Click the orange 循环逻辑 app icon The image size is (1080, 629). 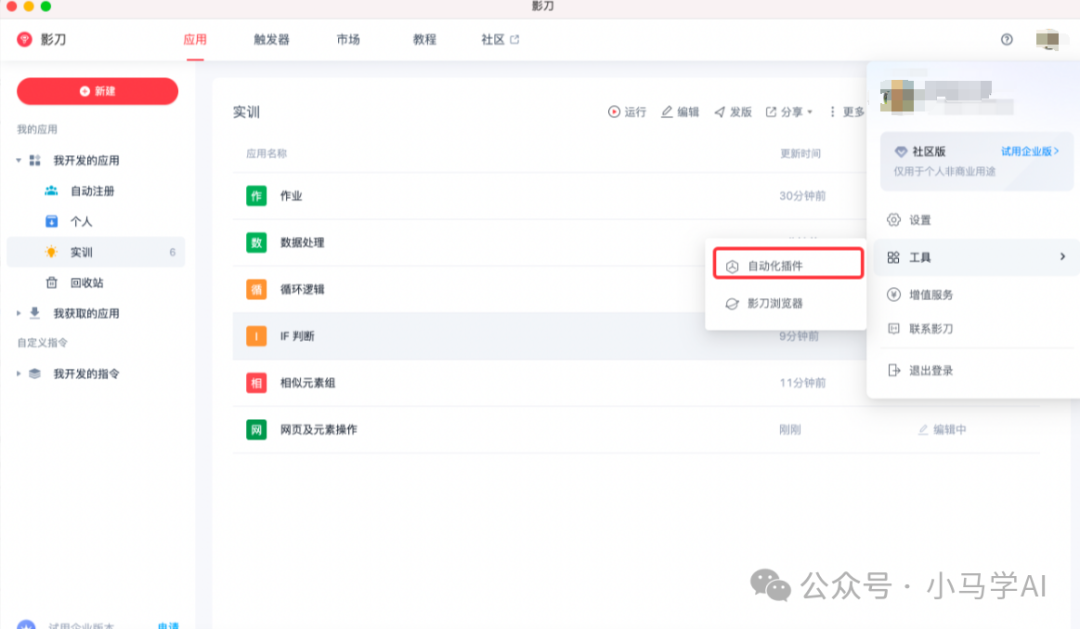pyautogui.click(x=256, y=289)
